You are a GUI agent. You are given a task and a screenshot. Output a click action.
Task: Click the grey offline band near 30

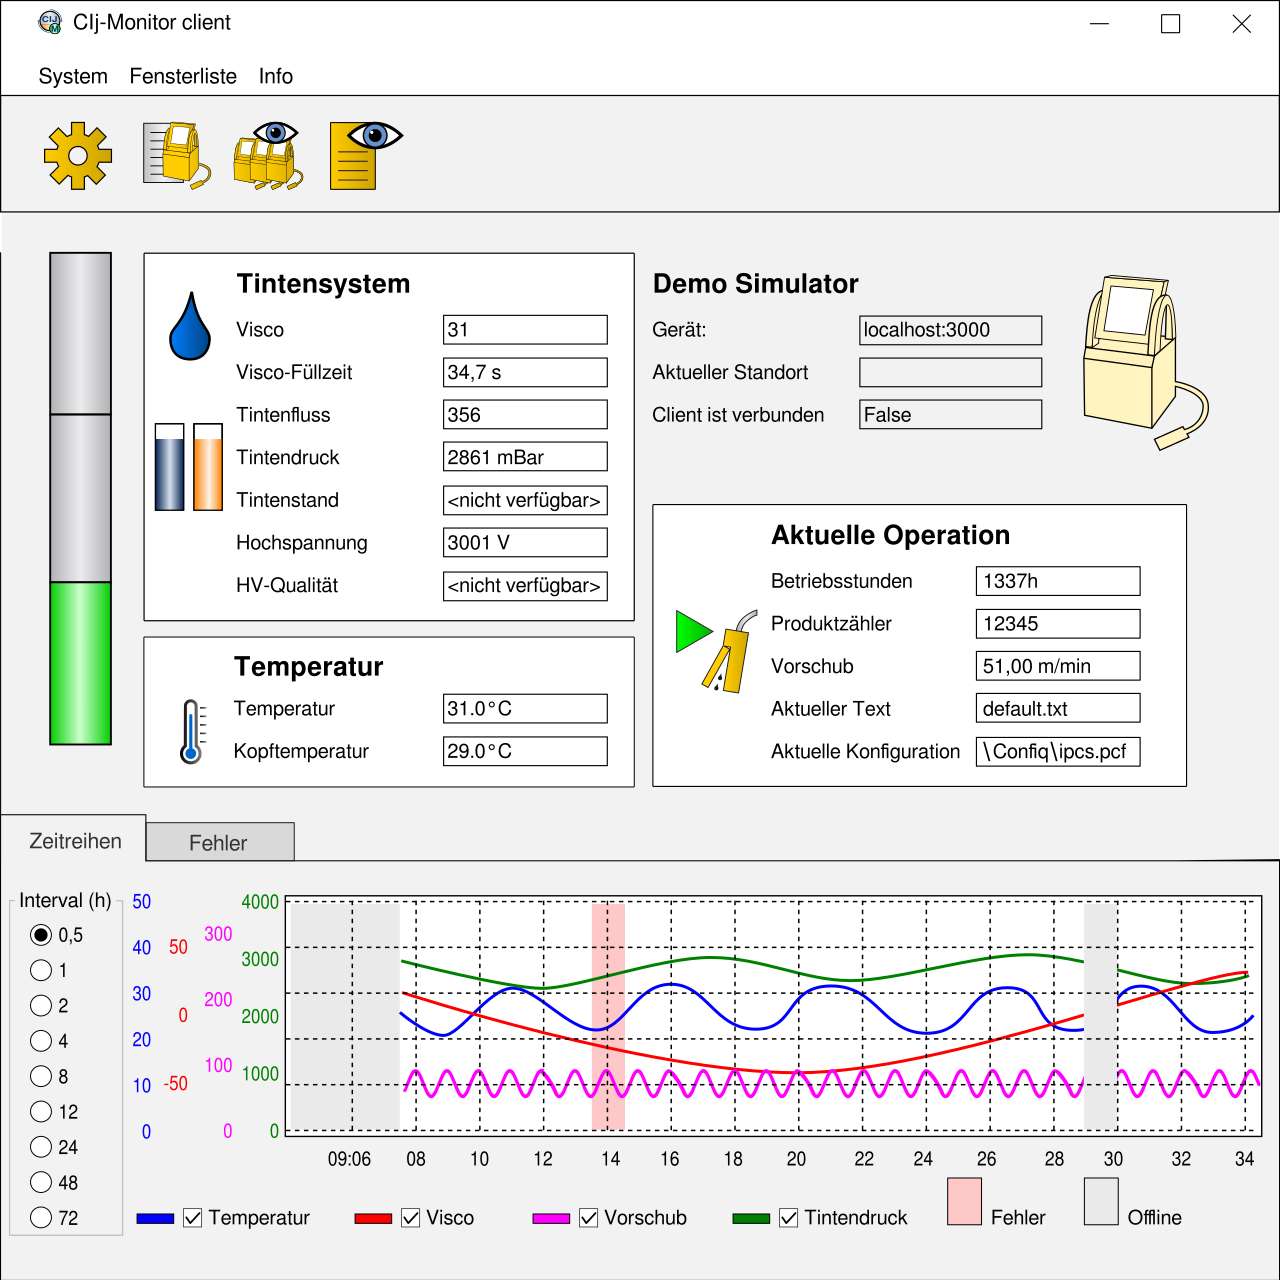click(x=1101, y=1016)
